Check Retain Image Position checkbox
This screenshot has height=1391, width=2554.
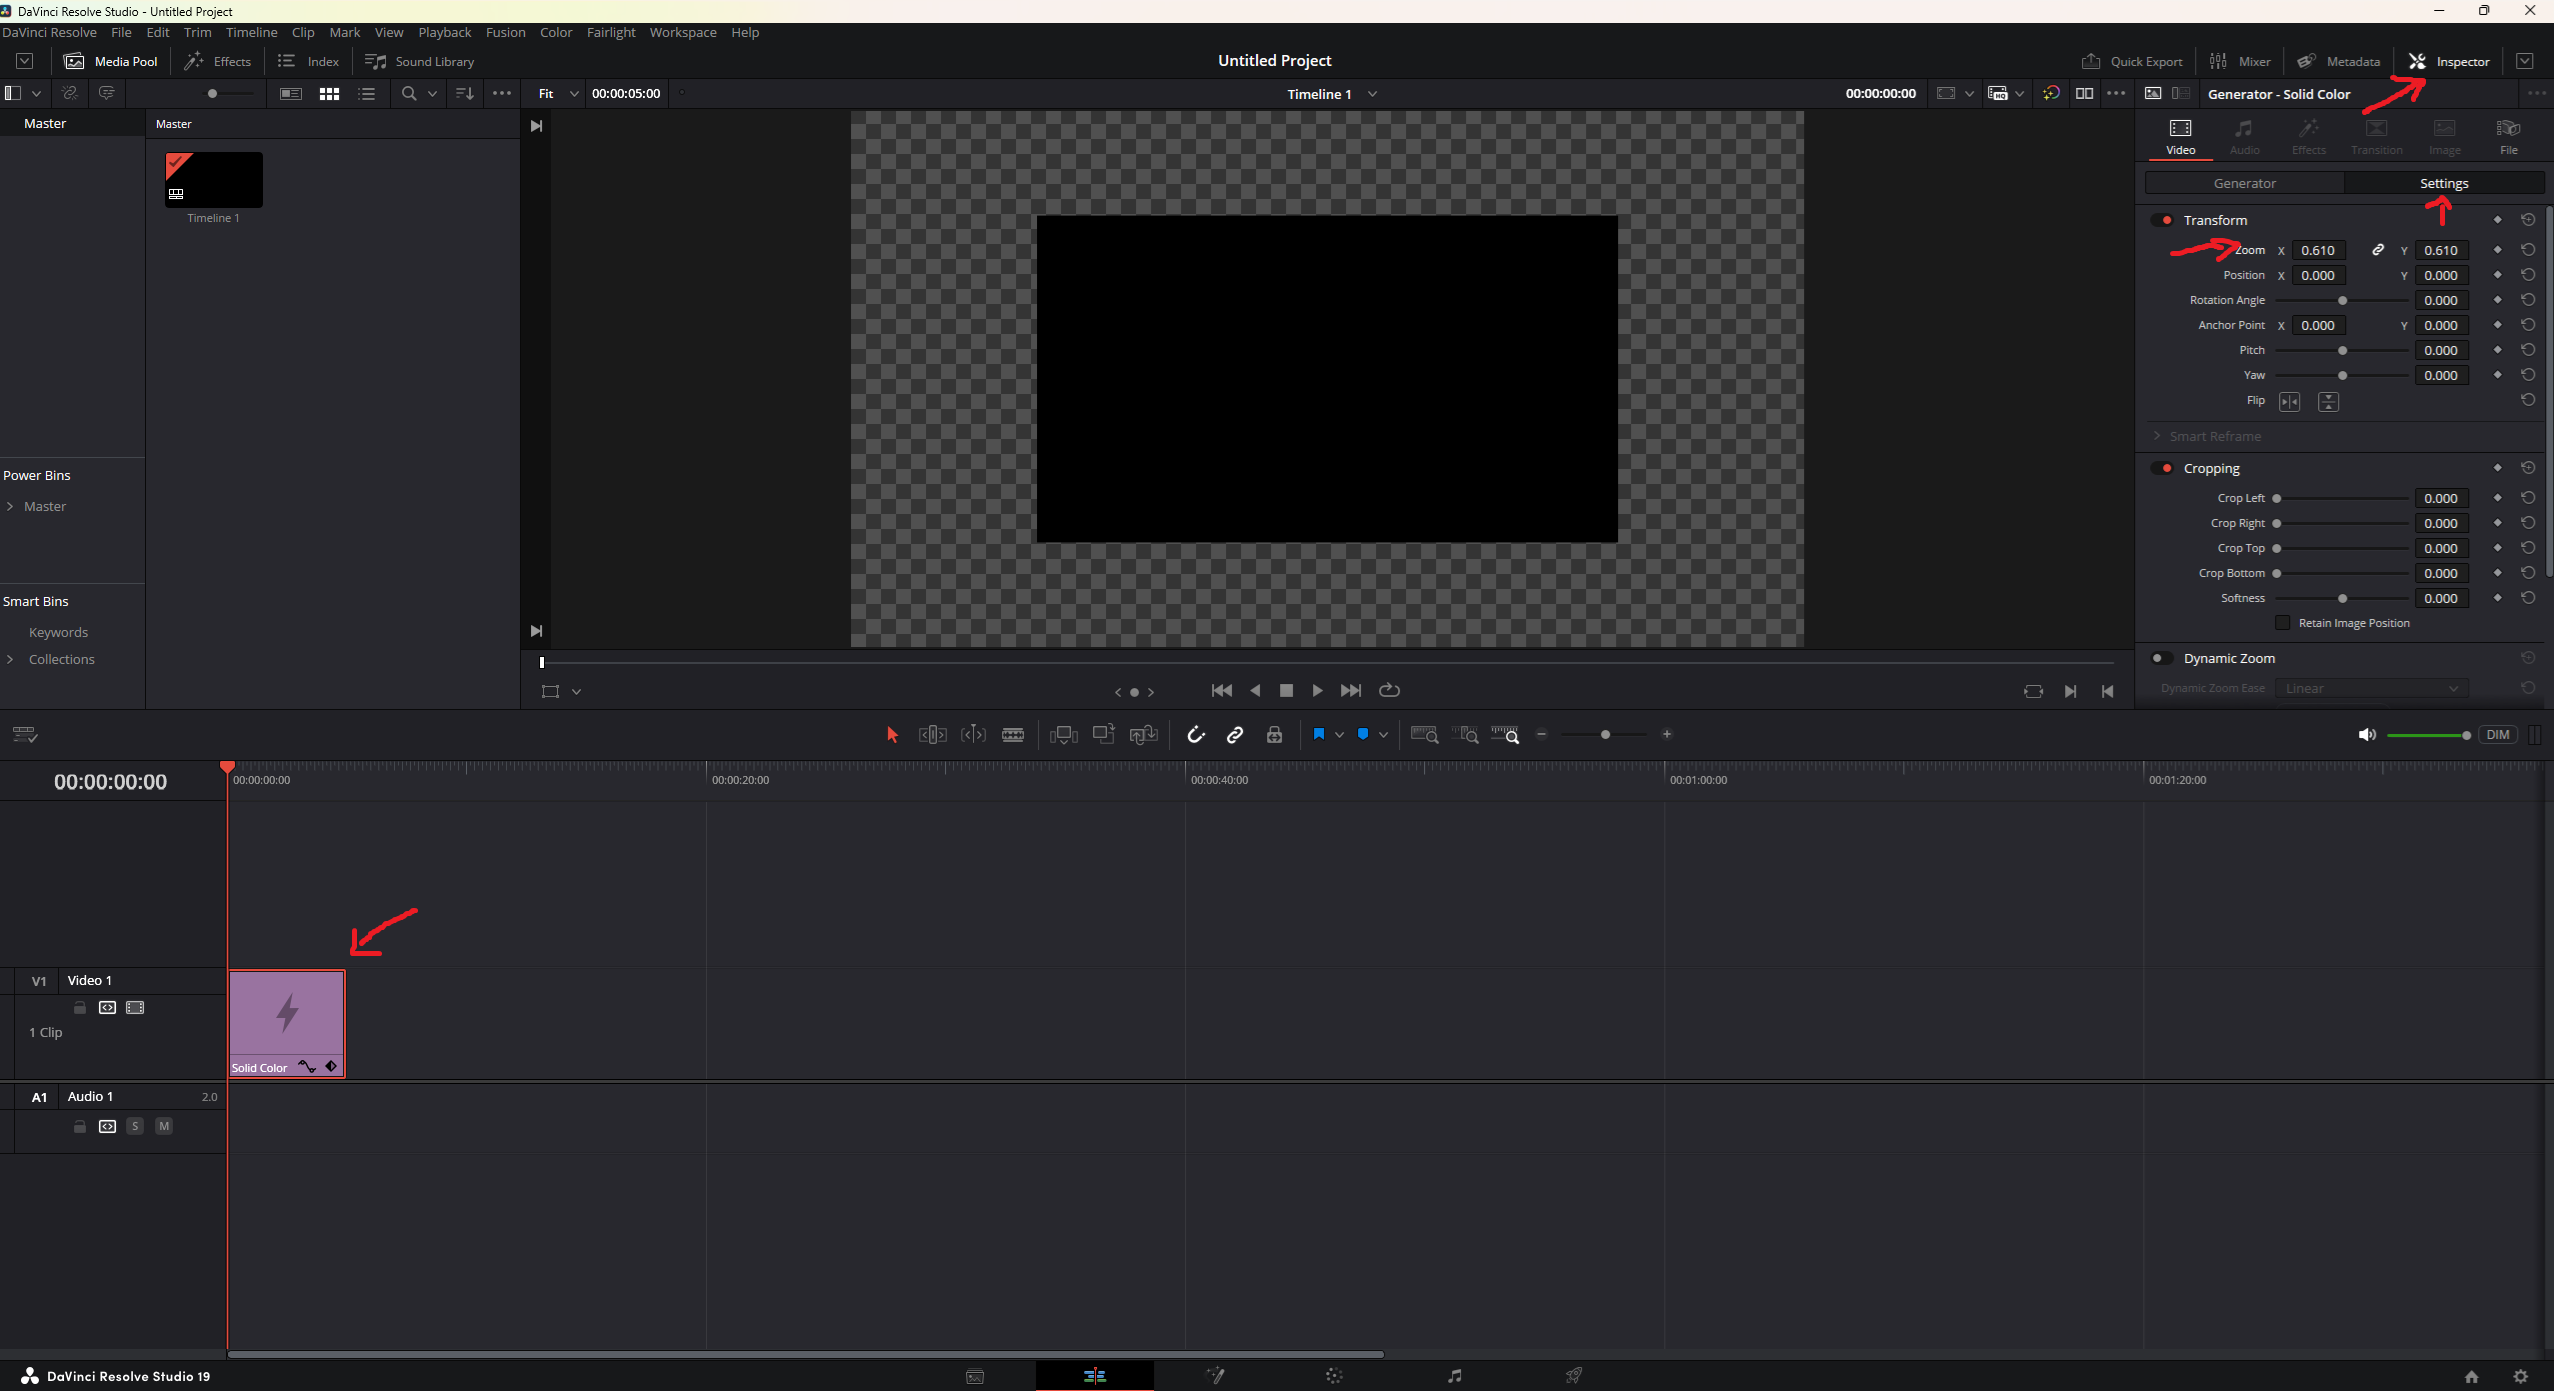coord(2282,623)
